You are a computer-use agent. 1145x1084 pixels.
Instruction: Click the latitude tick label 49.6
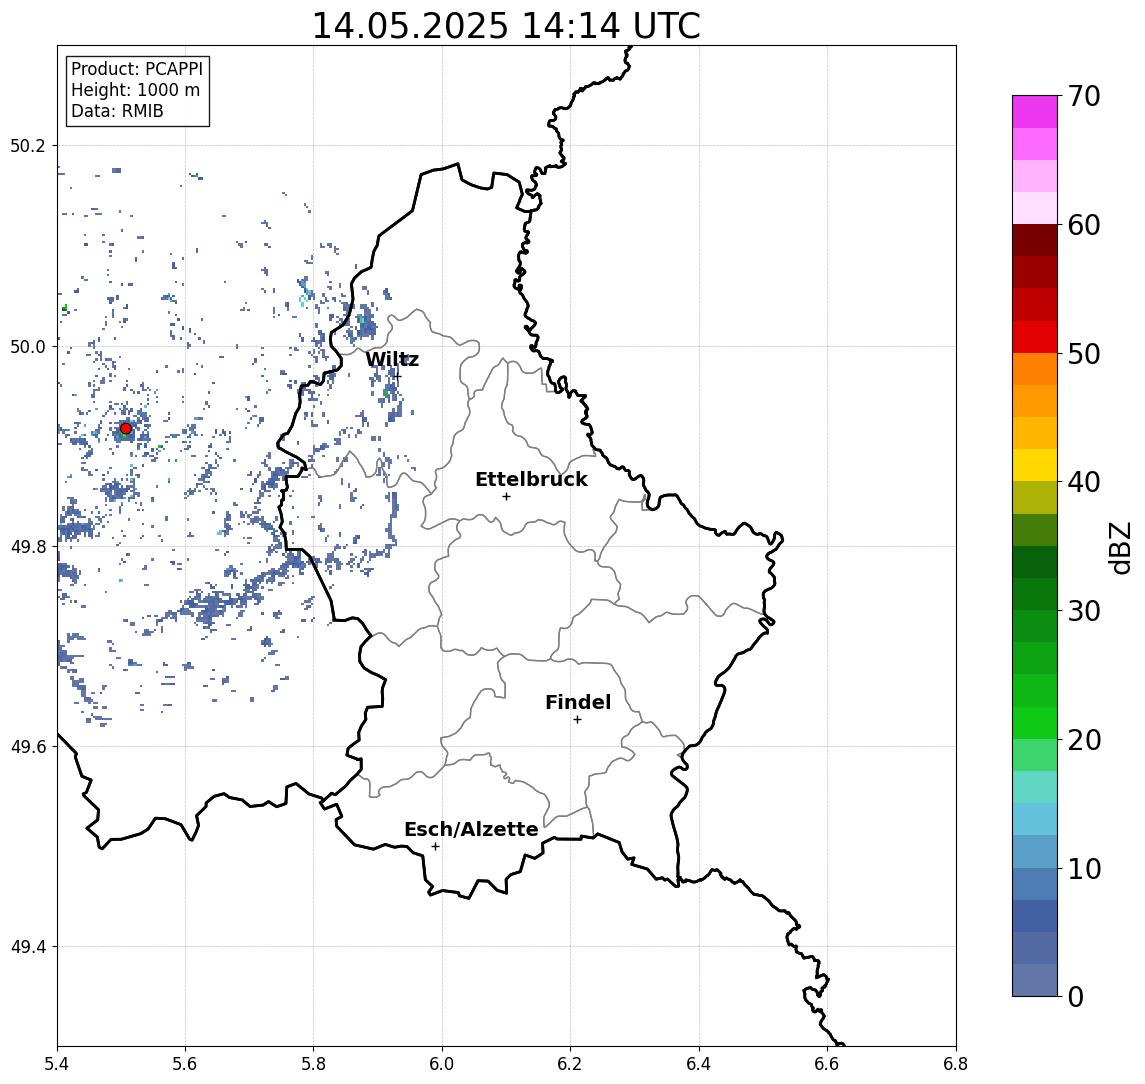click(x=27, y=747)
